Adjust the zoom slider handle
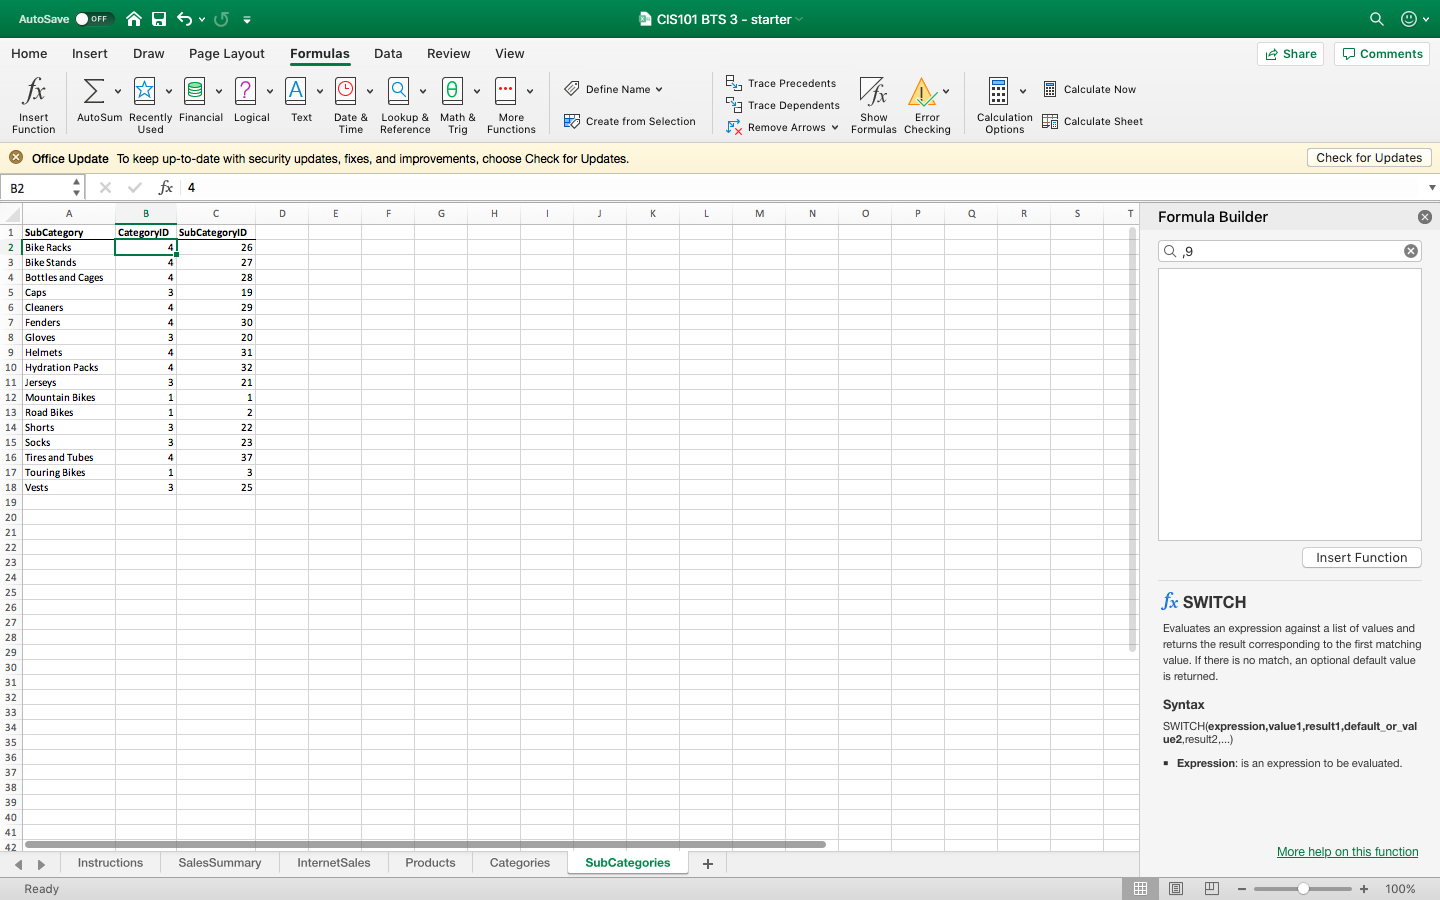The width and height of the screenshot is (1440, 900). 1303,888
